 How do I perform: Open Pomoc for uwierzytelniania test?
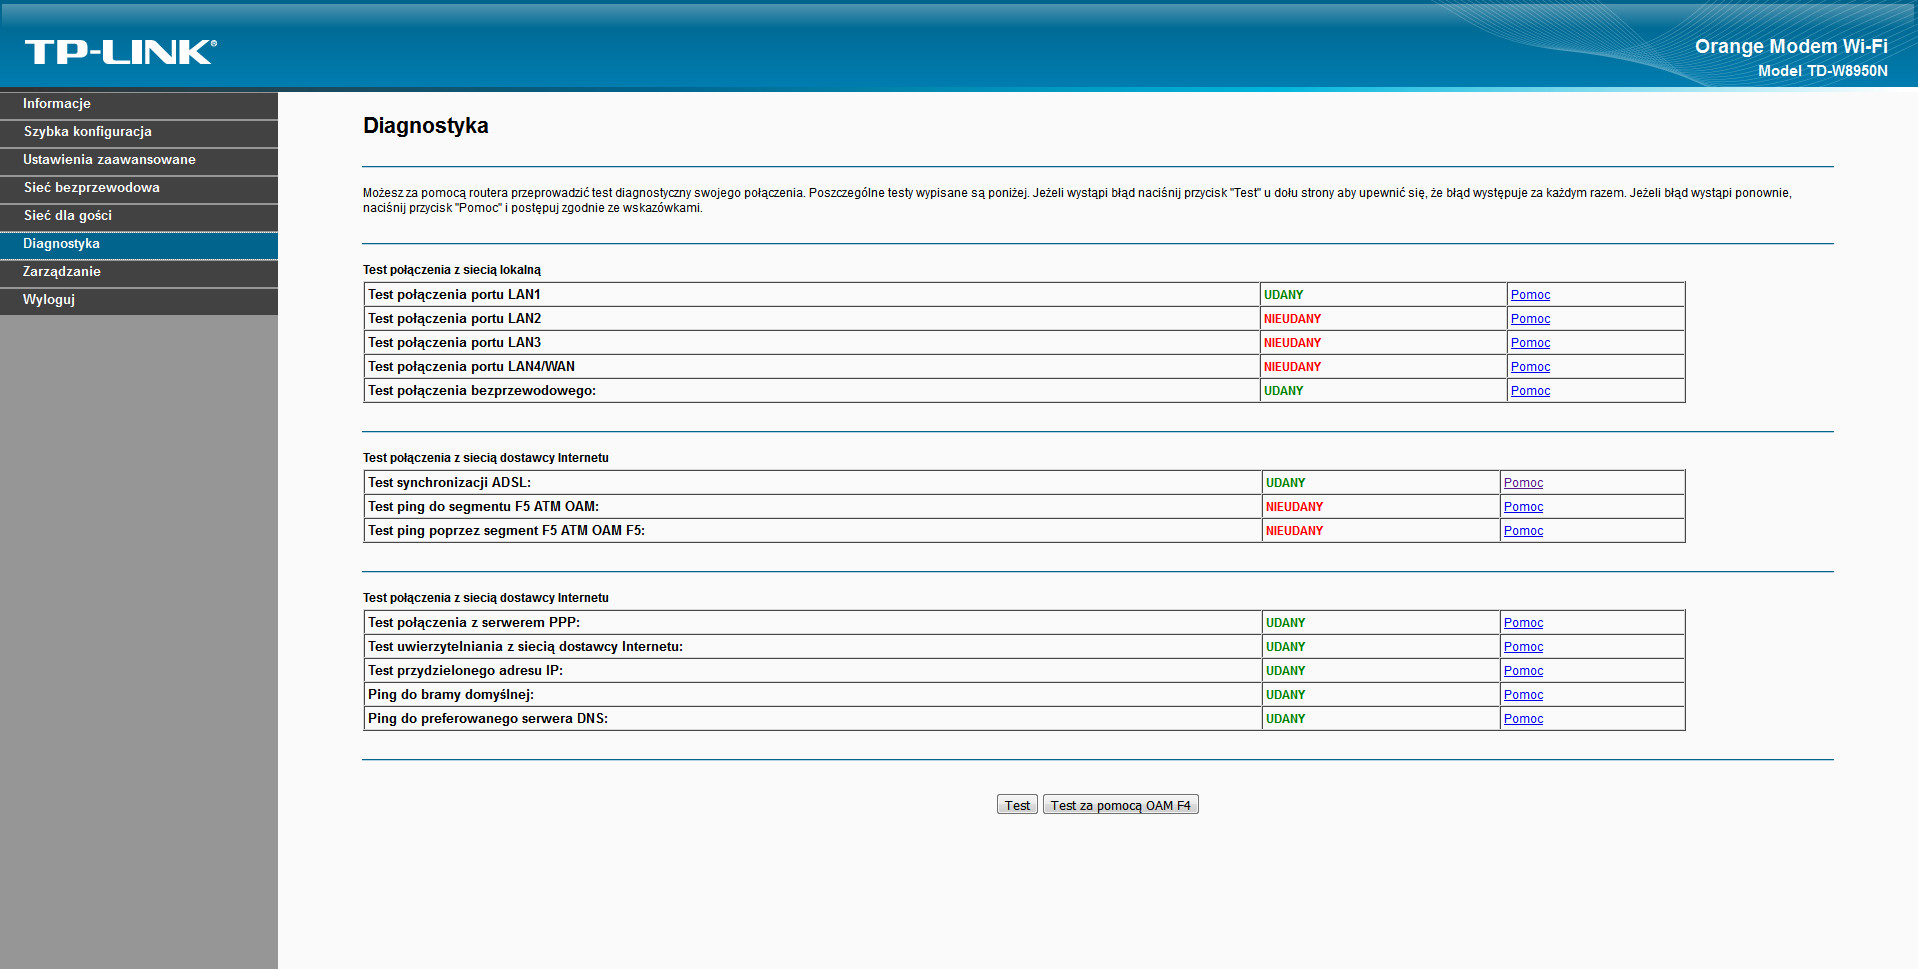pyautogui.click(x=1523, y=647)
